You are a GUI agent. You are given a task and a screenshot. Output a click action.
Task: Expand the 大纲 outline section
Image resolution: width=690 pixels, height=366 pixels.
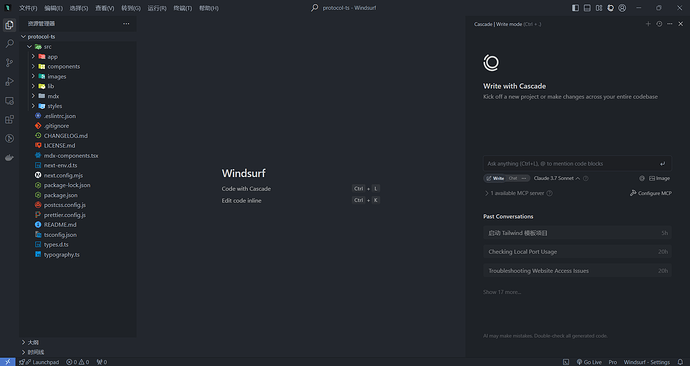pyautogui.click(x=78, y=342)
